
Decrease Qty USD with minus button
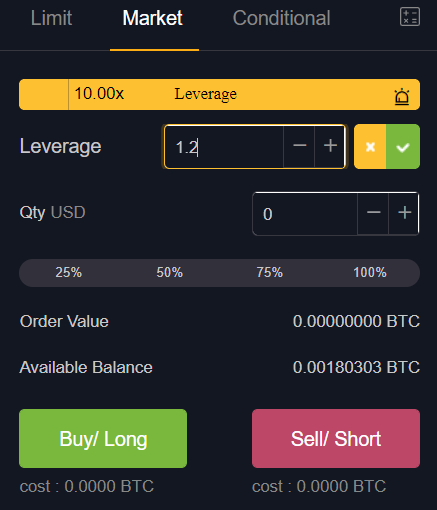click(x=373, y=213)
